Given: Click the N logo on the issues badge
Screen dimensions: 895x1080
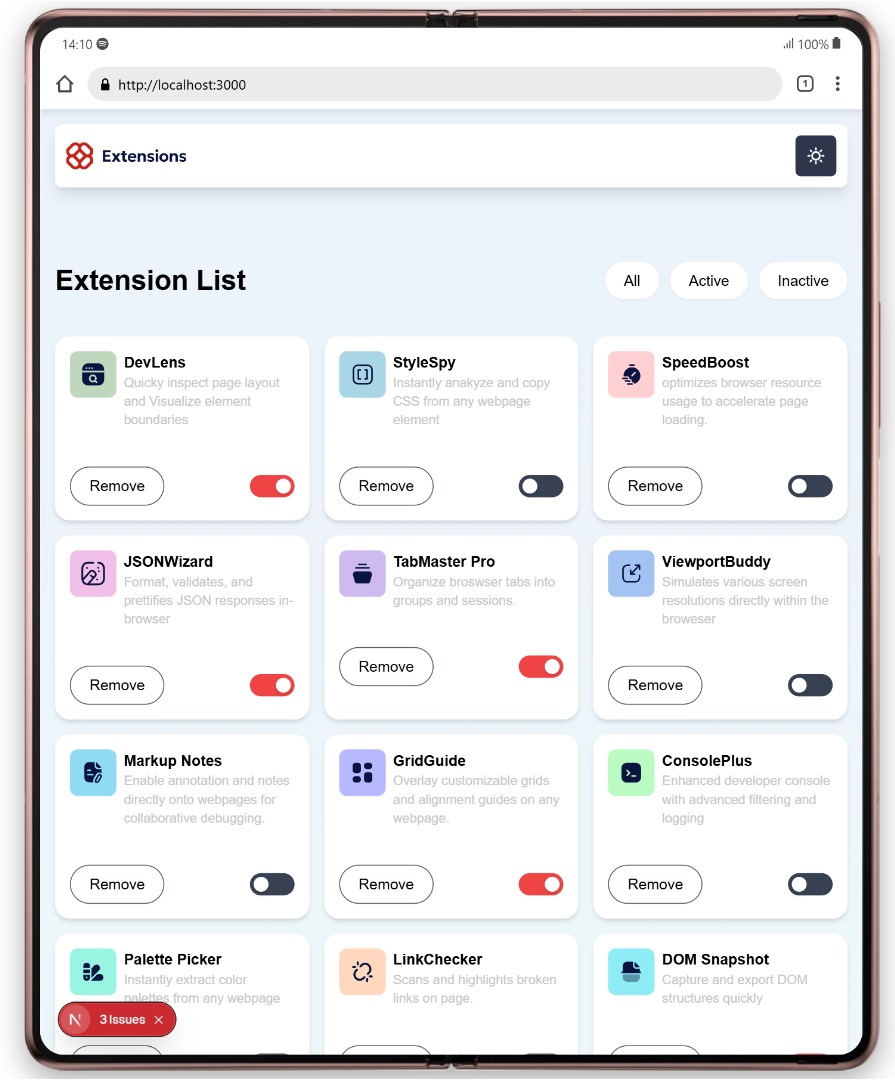Looking at the screenshot, I should (x=75, y=1019).
